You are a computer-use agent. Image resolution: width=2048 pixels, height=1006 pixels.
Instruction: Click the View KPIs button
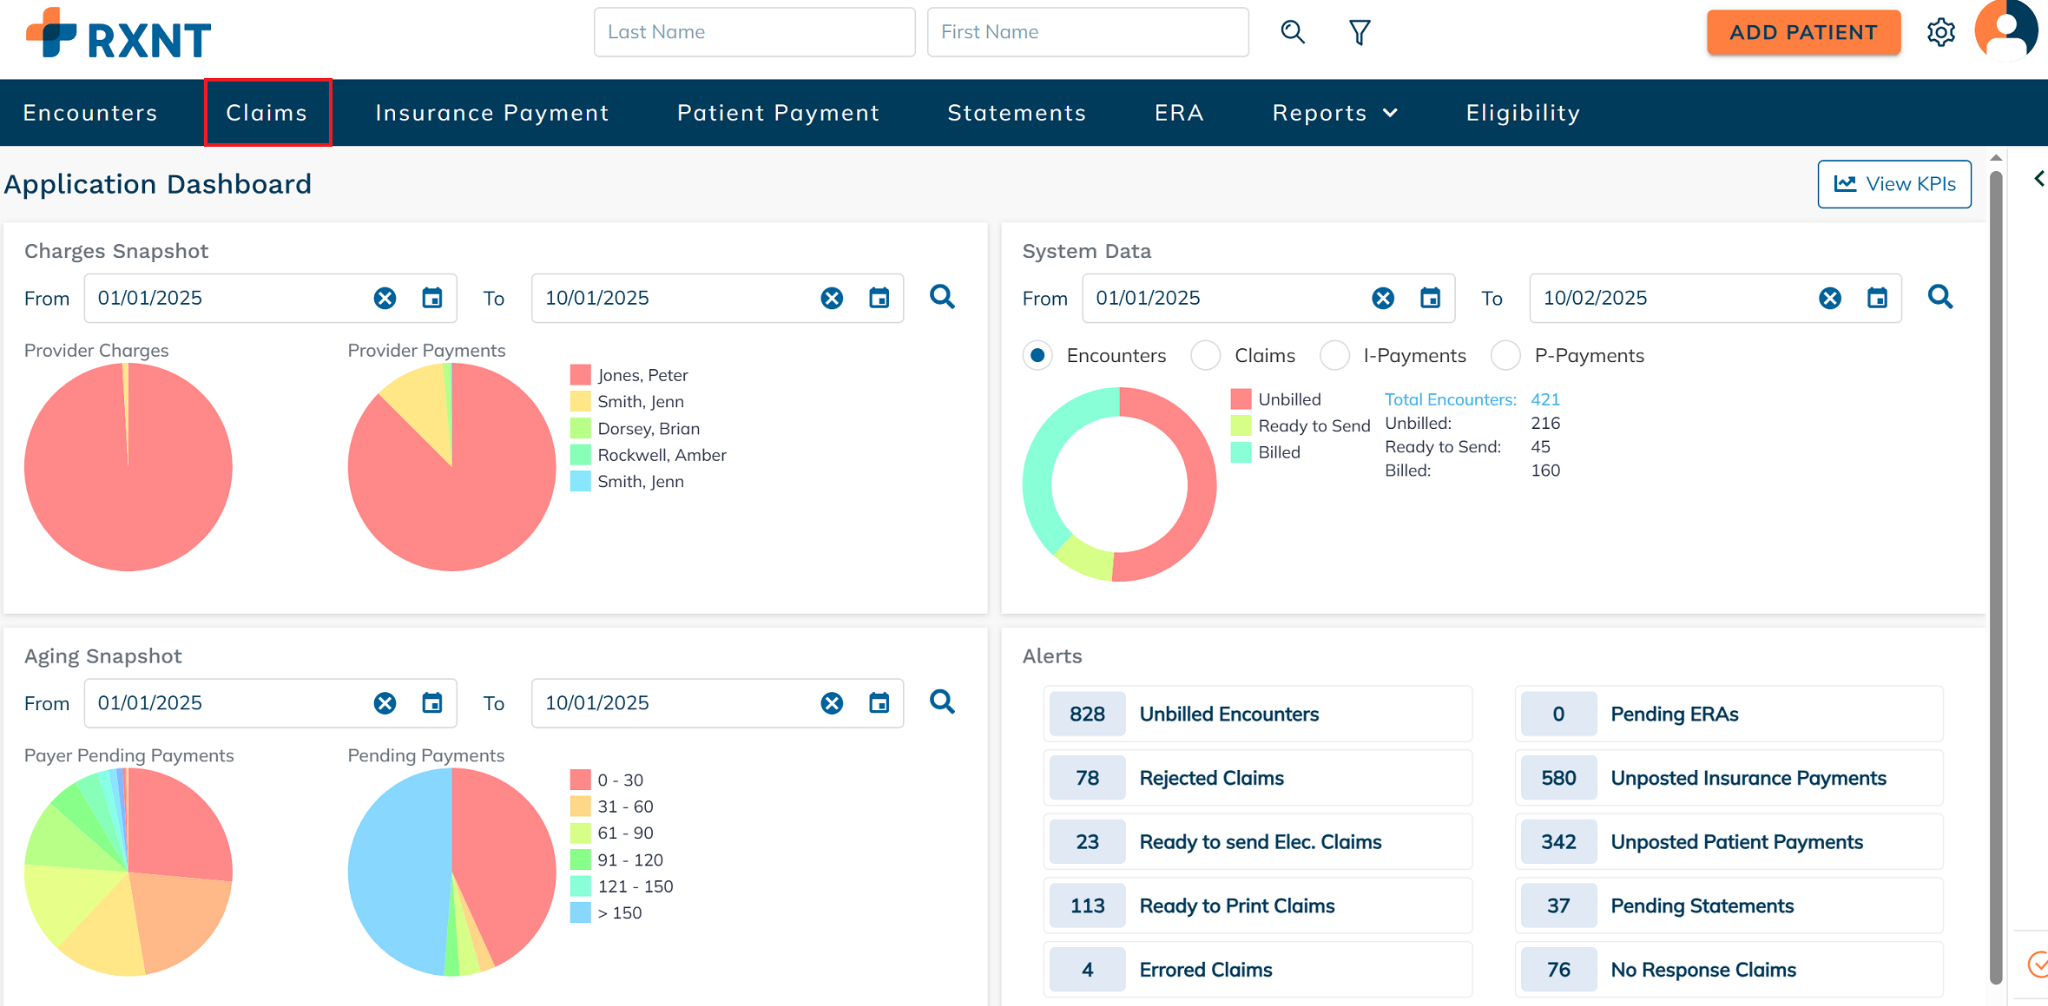pos(1894,184)
